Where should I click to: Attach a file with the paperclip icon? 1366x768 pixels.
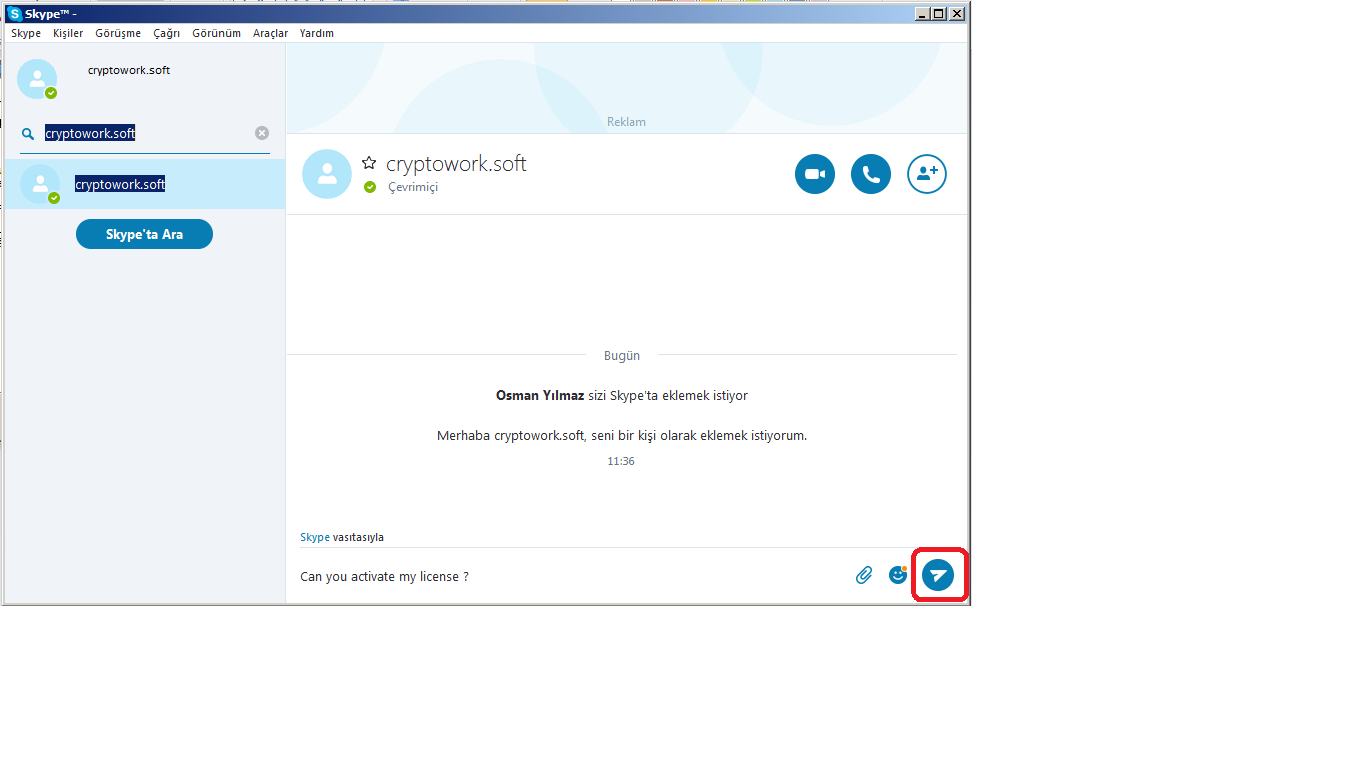[864, 575]
